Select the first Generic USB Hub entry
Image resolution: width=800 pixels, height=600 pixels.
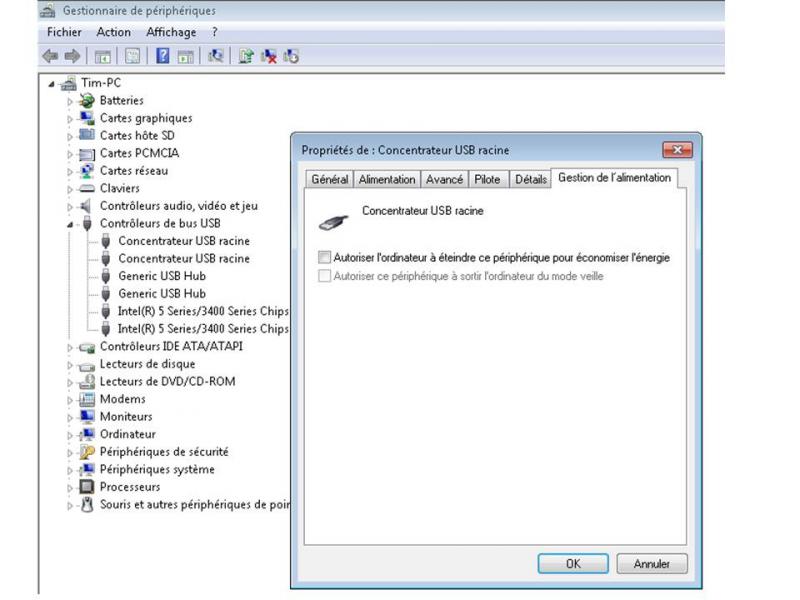click(161, 276)
